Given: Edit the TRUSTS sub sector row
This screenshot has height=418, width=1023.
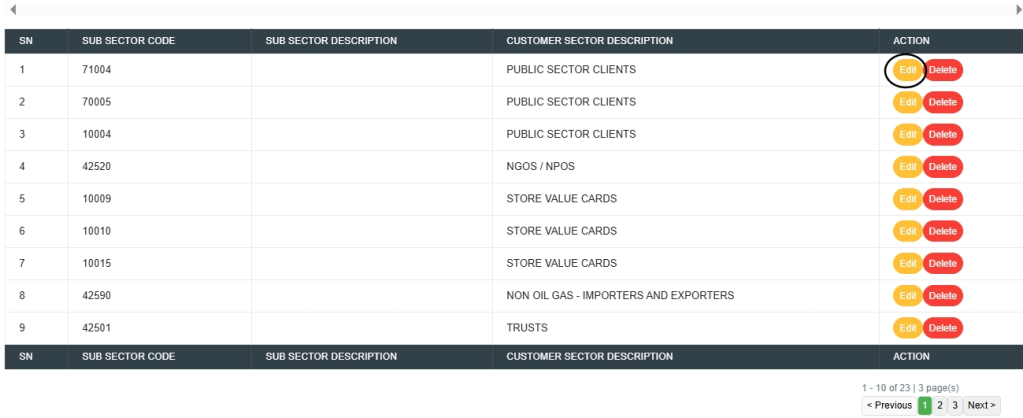Looking at the screenshot, I should tap(907, 328).
